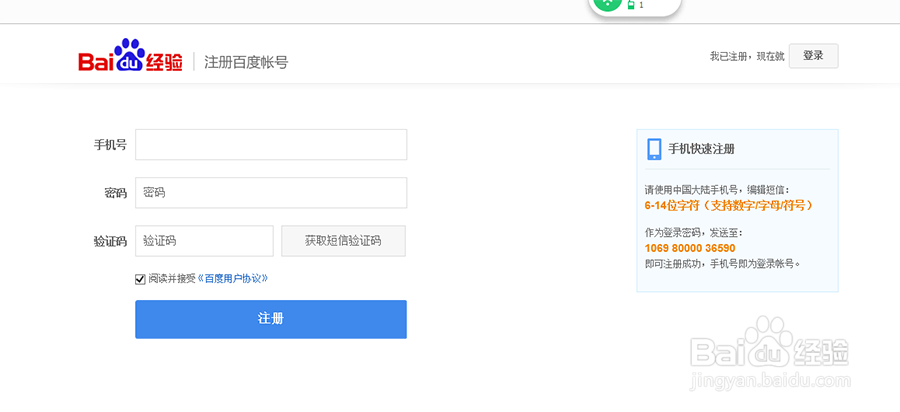The width and height of the screenshot is (900, 412).
Task: Submit with the blue 注册 button
Action: pyautogui.click(x=271, y=319)
